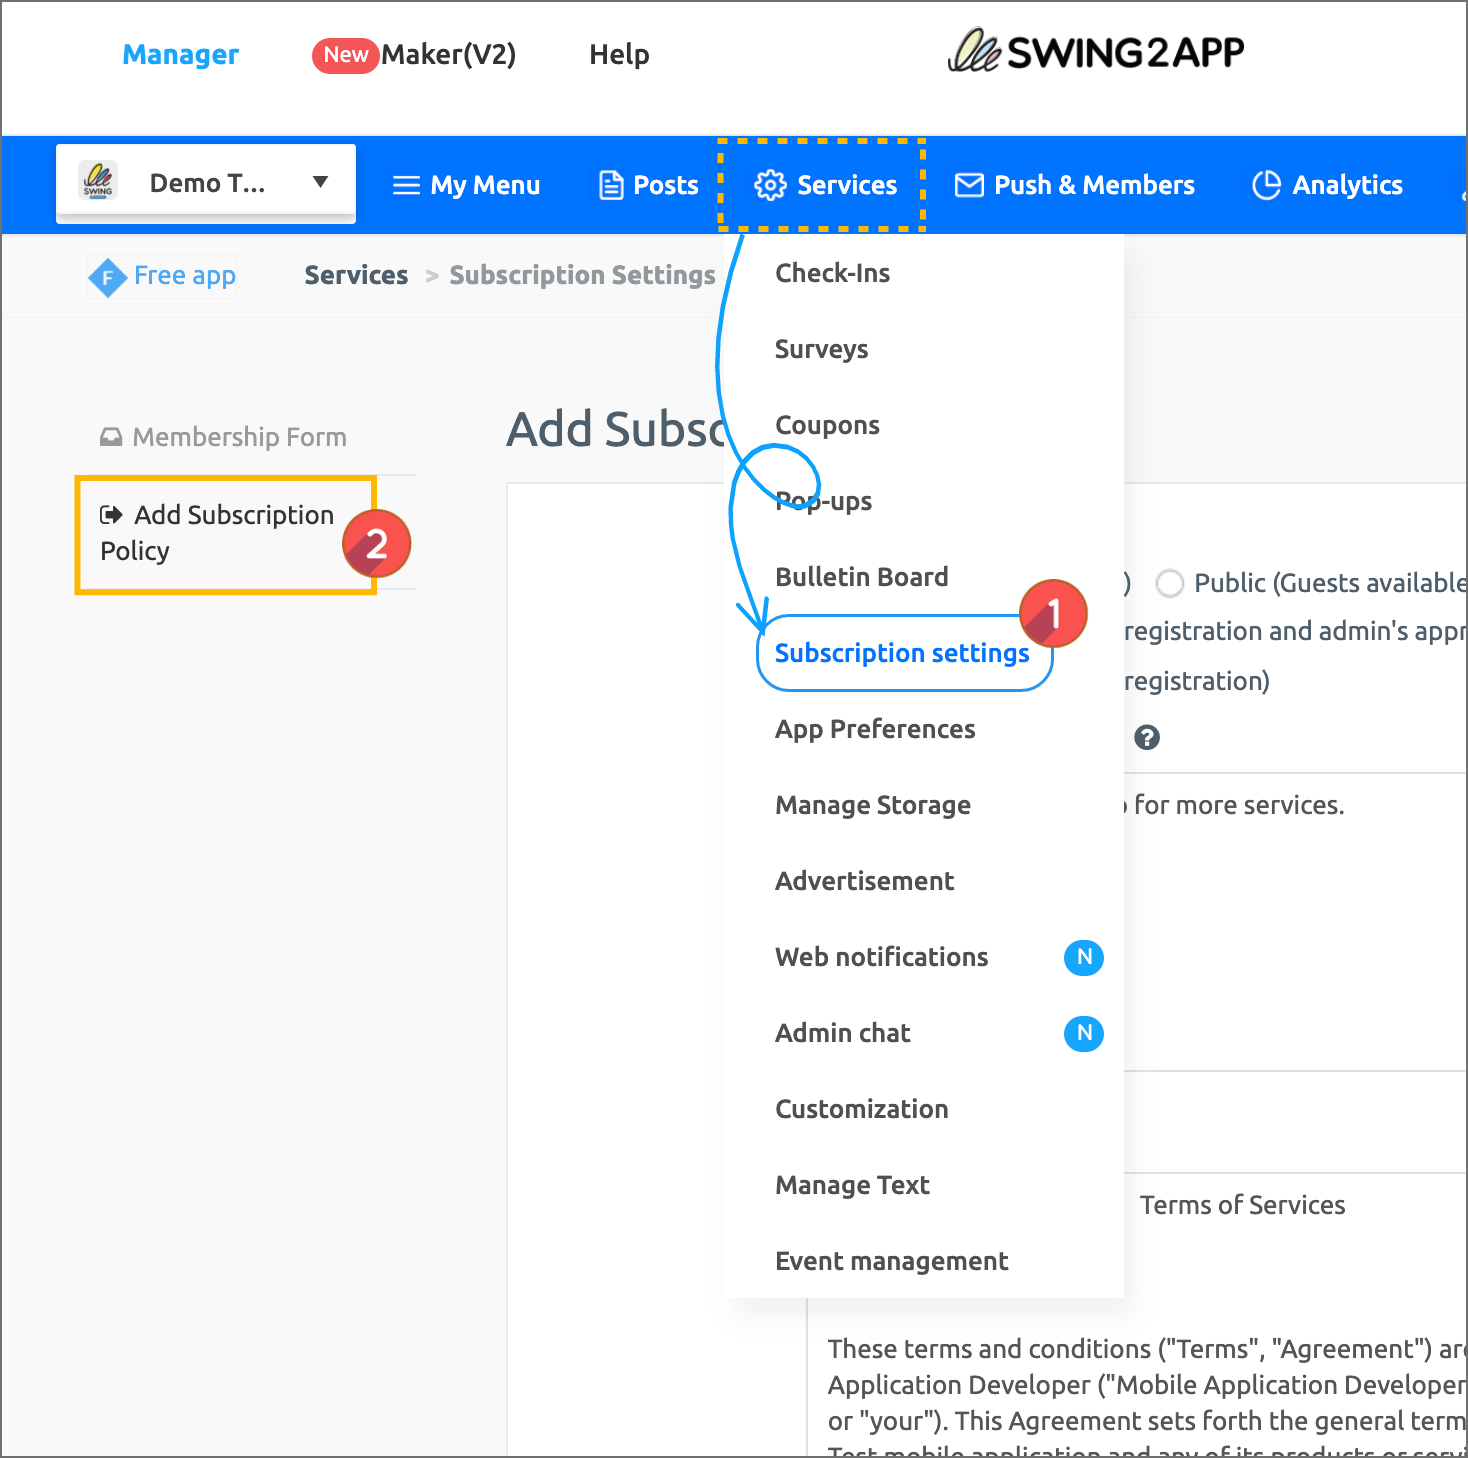Image resolution: width=1468 pixels, height=1458 pixels.
Task: Switch to Maker(V2) in top navigation
Action: coord(447,55)
